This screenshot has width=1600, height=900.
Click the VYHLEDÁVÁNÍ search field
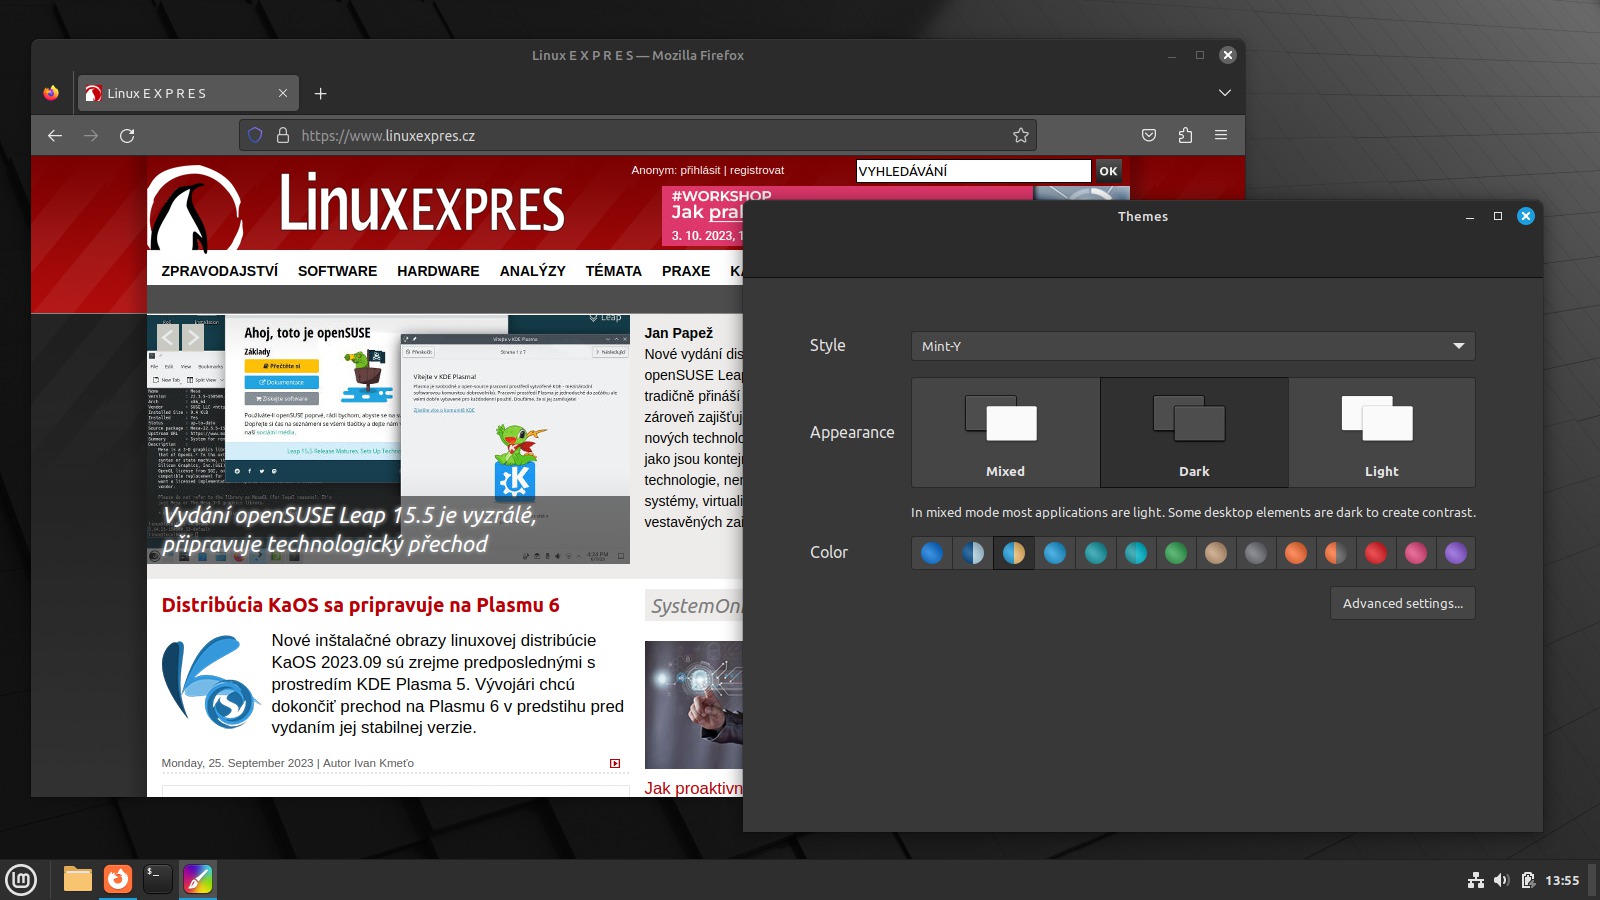click(x=973, y=171)
